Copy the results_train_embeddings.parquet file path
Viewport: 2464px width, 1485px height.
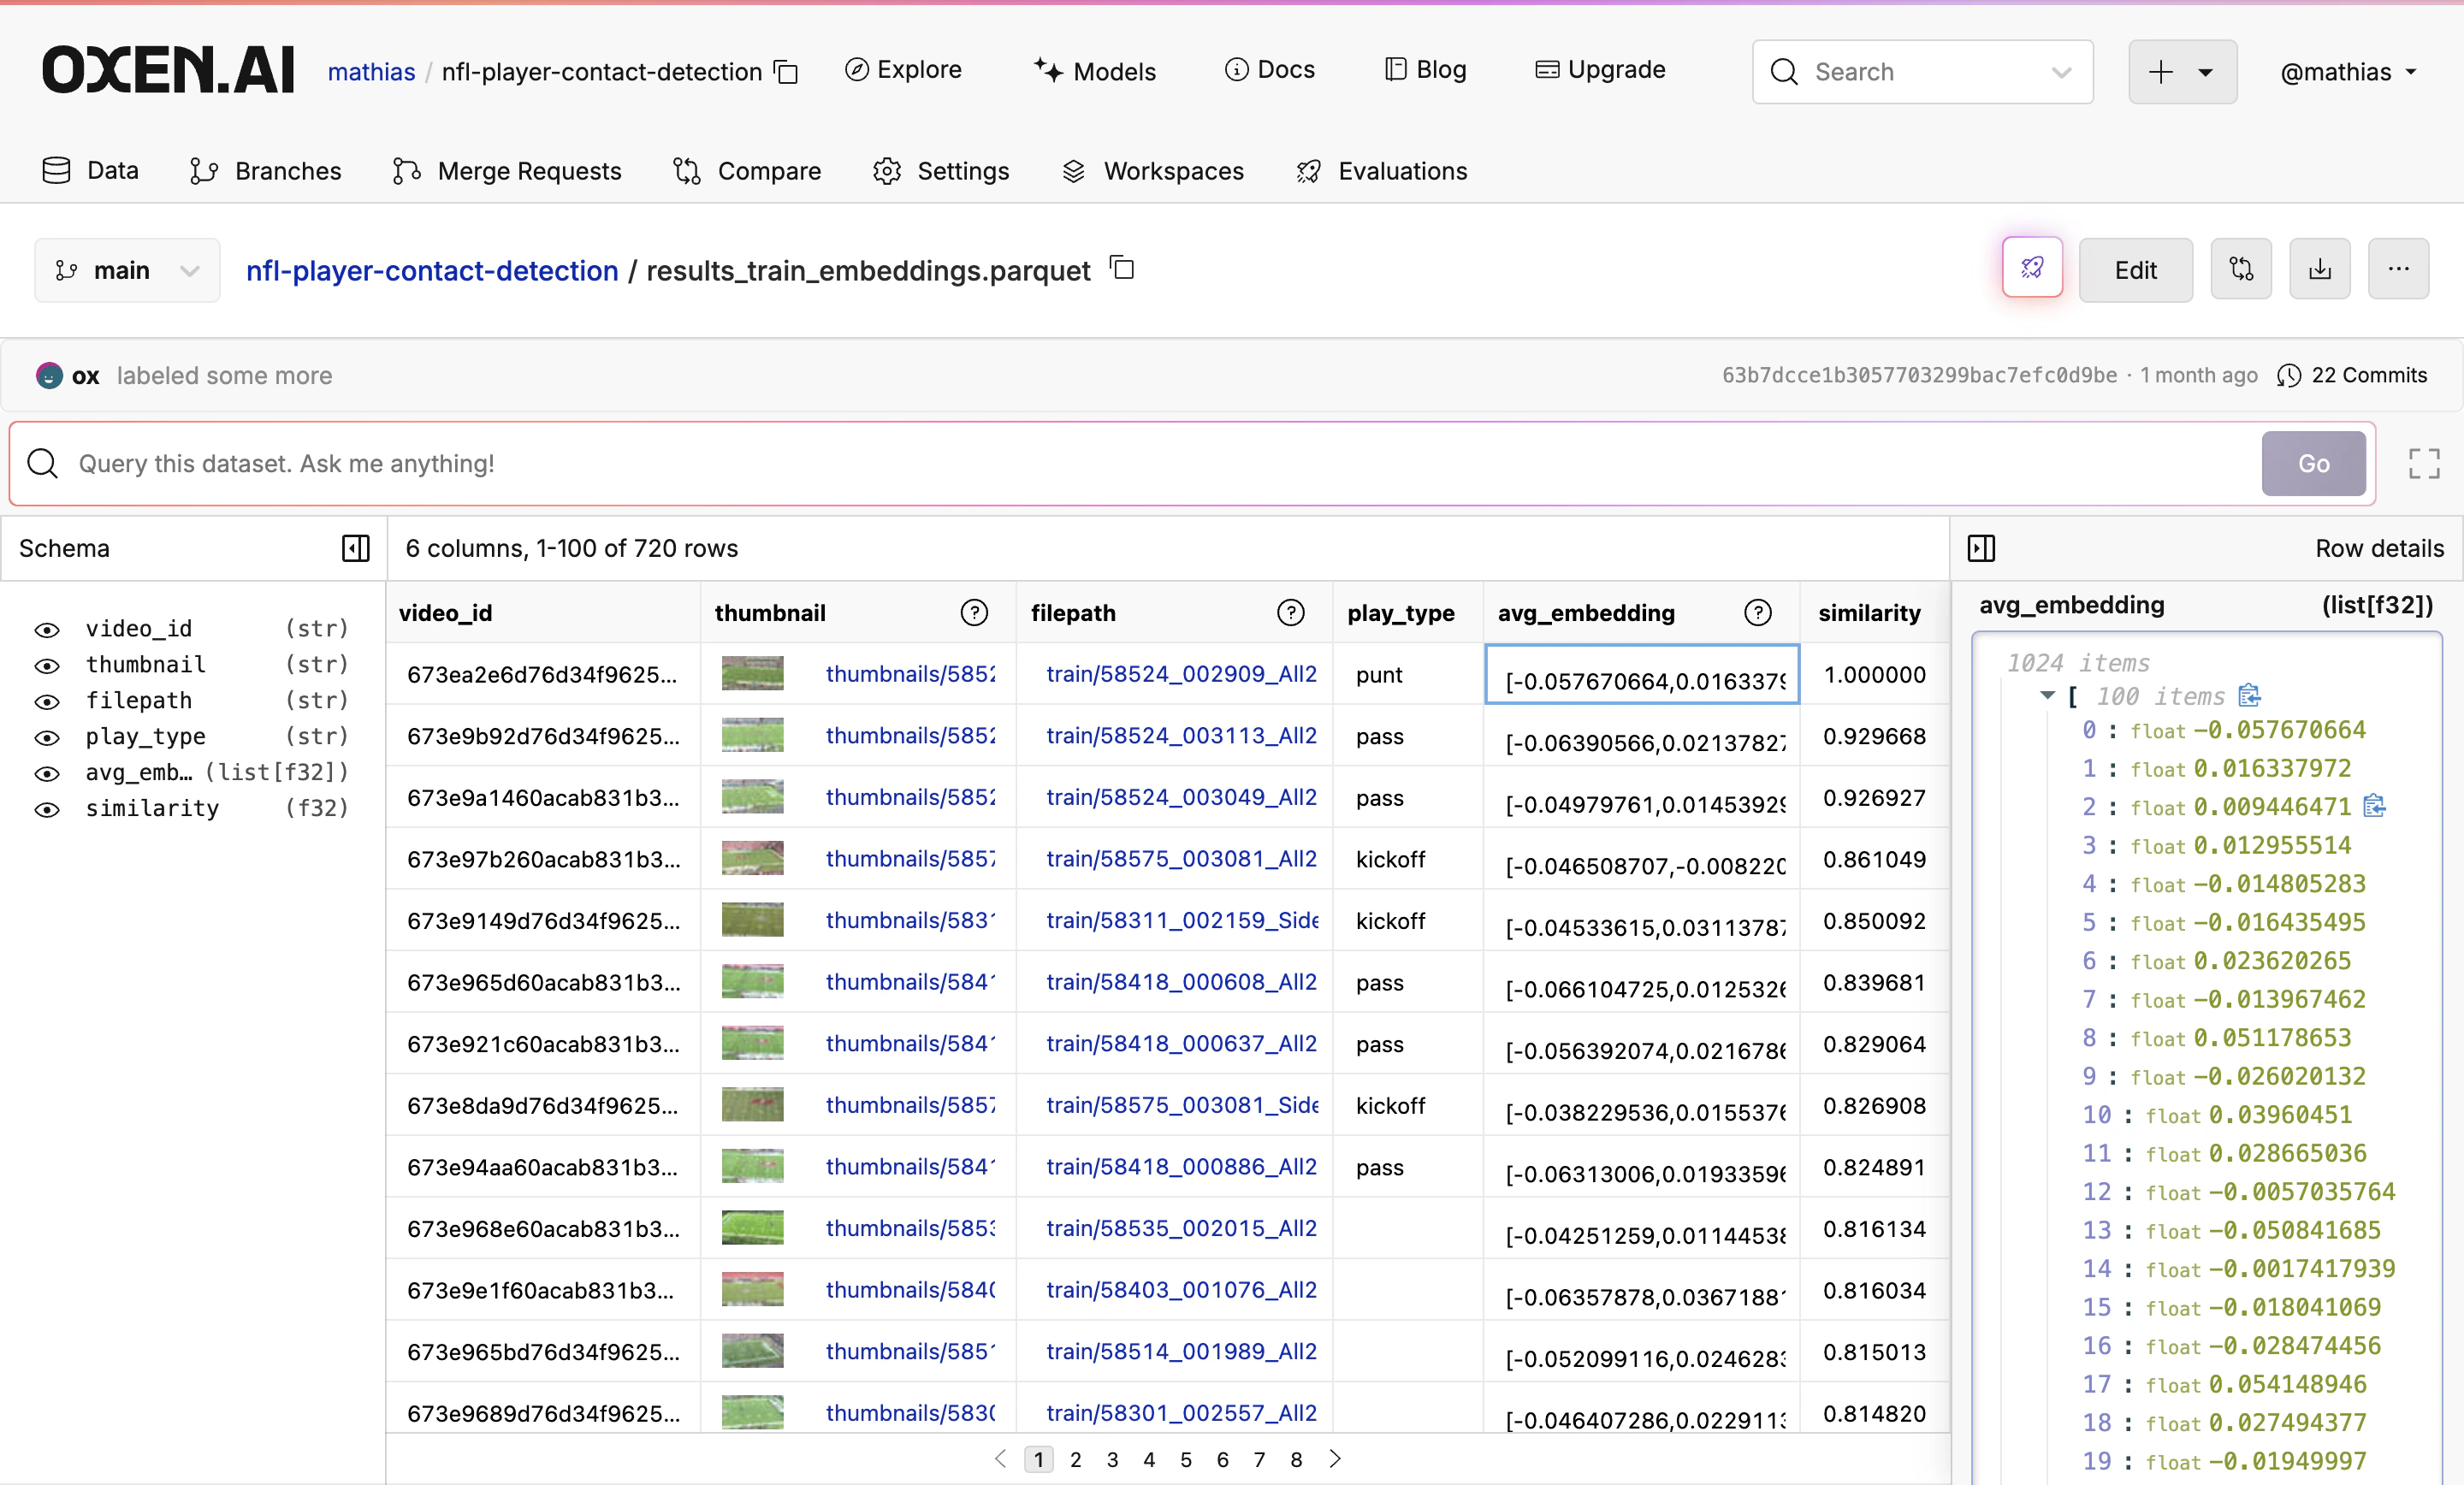1121,268
